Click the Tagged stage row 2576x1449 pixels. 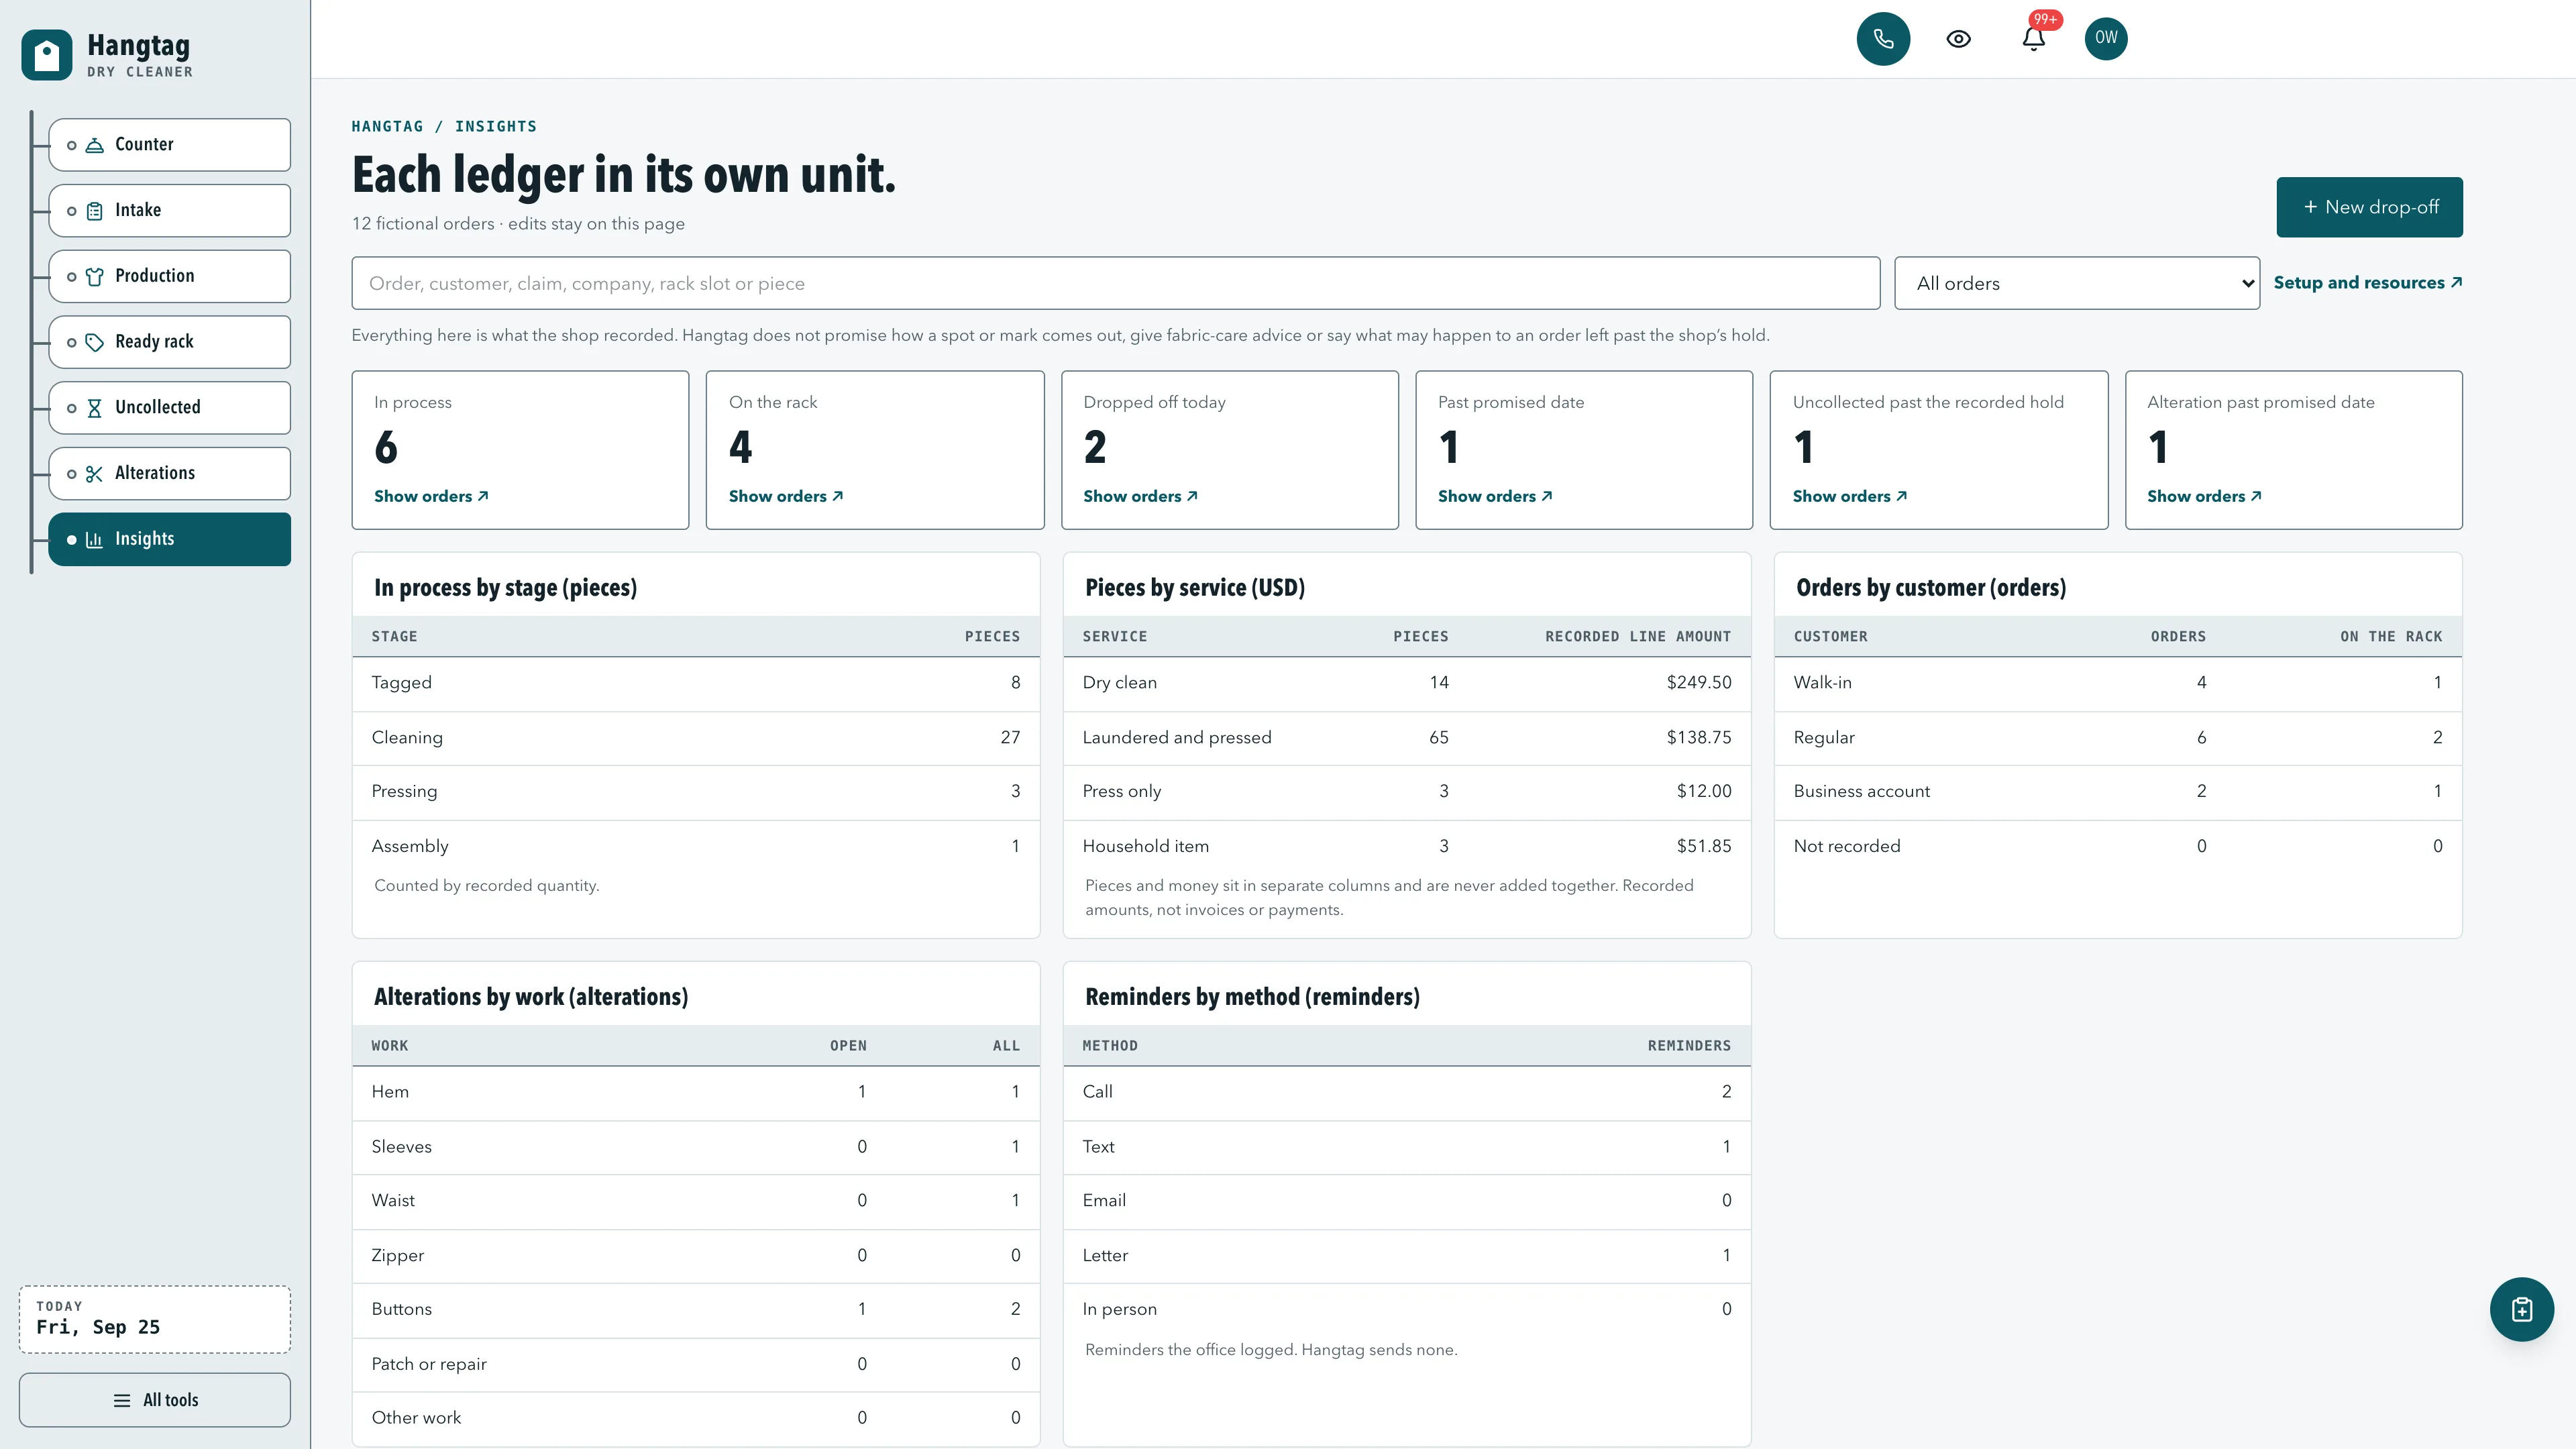pos(696,683)
